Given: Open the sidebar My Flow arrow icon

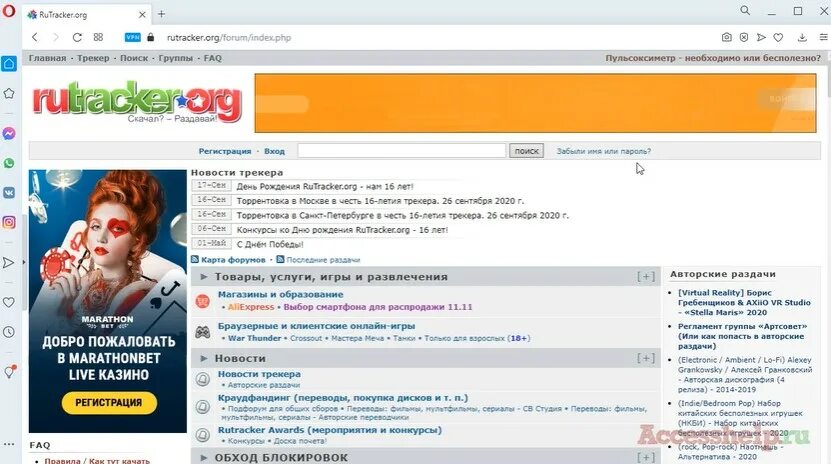Looking at the screenshot, I should [9, 263].
